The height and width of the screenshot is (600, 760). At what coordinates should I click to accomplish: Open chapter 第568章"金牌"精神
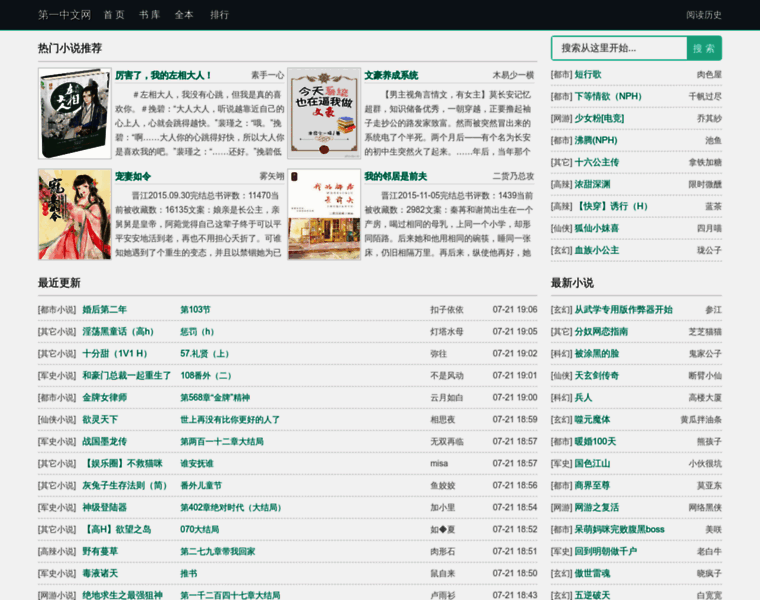tap(215, 397)
